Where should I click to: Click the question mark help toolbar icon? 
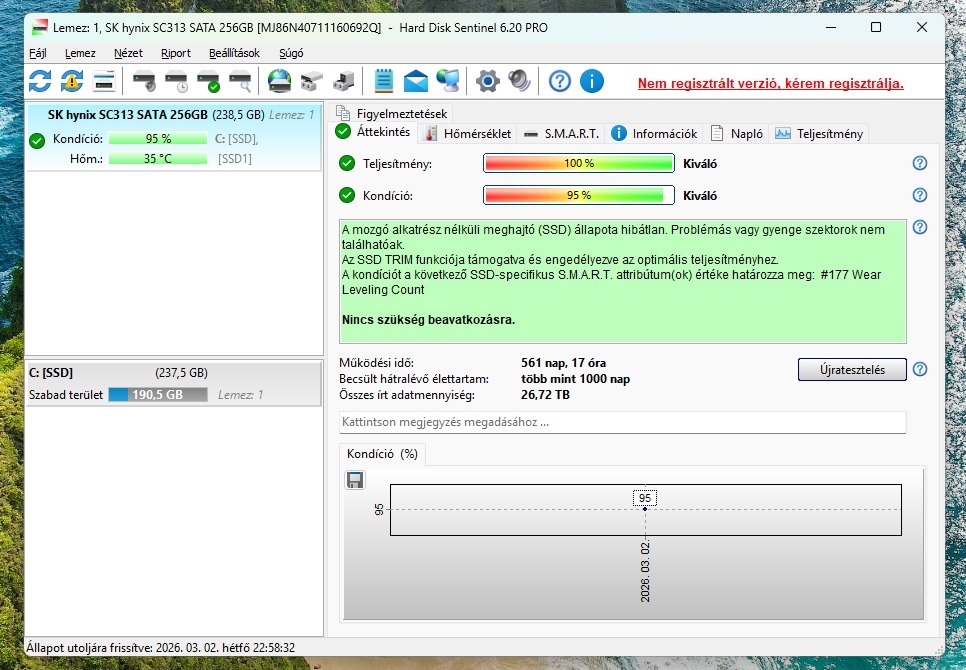click(x=559, y=81)
